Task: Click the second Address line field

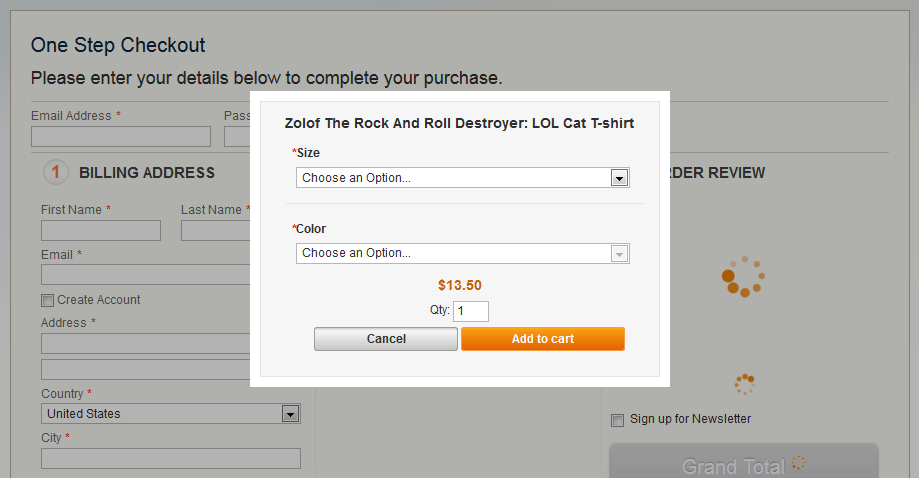Action: (146, 370)
